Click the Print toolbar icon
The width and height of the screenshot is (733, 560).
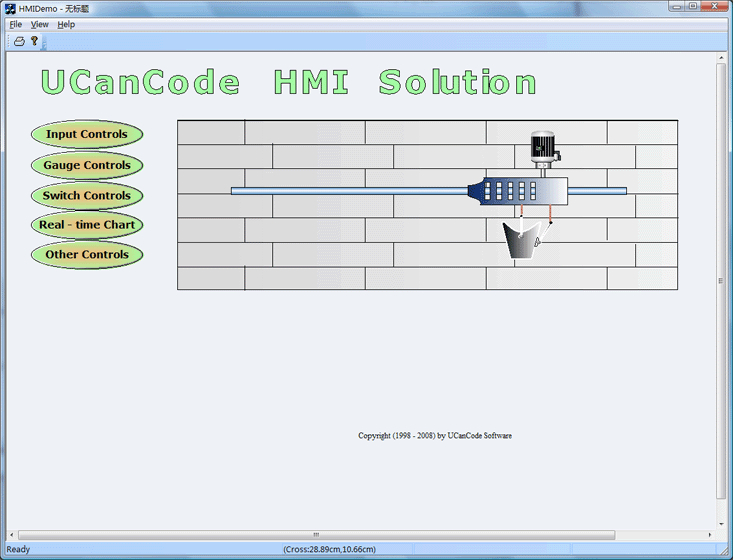click(x=19, y=41)
